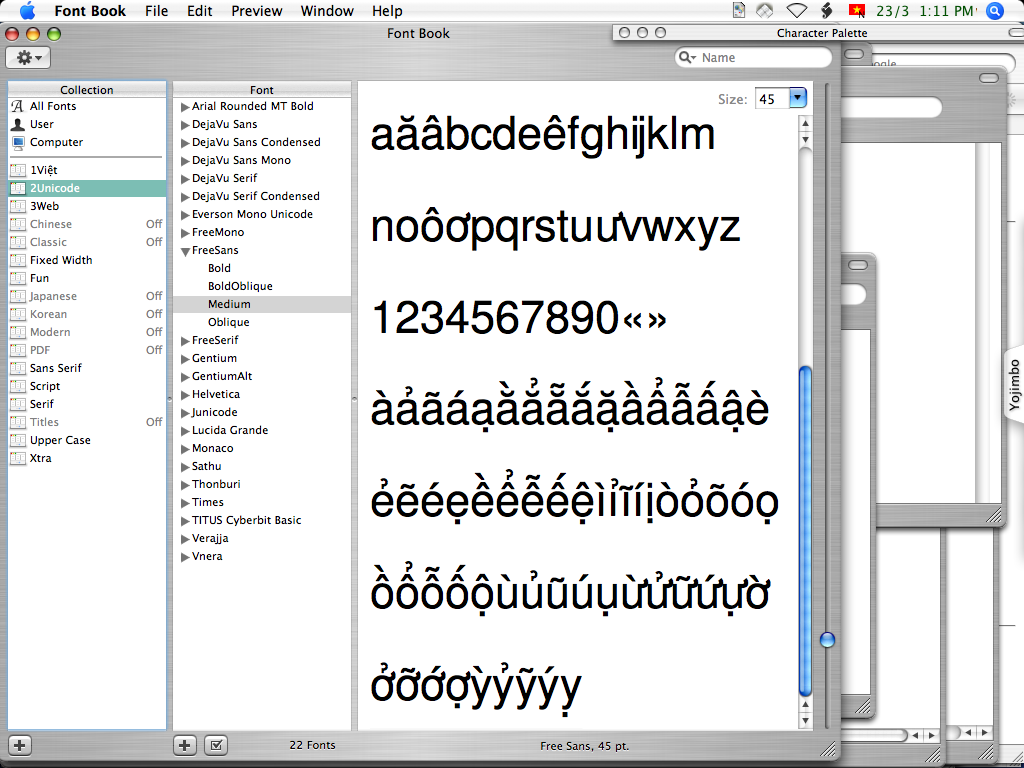
Task: Expand the Helvetica font family
Action: pos(185,395)
